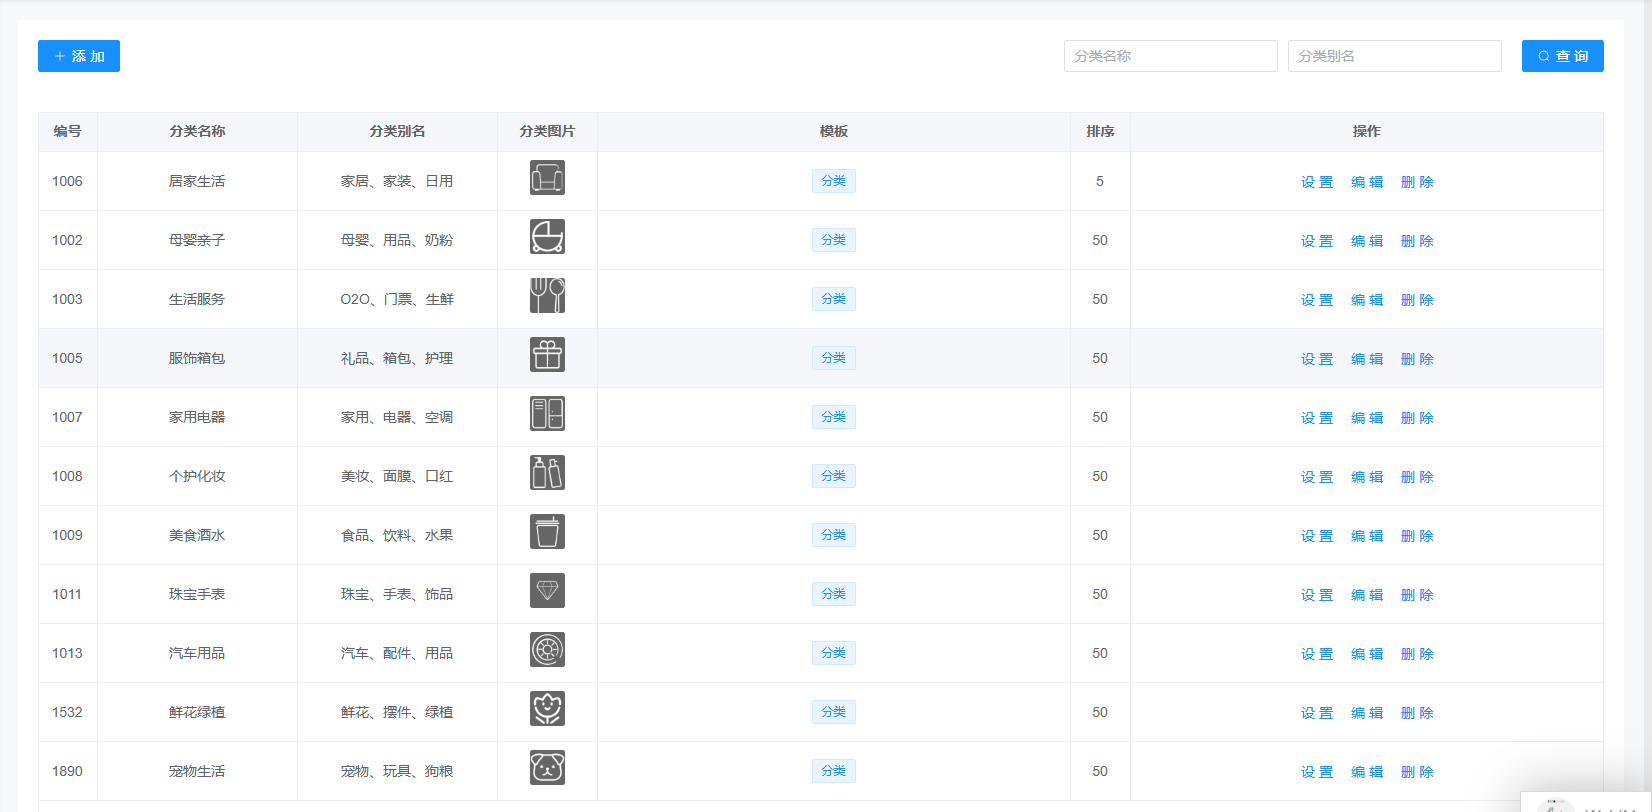Viewport: 1652px width, 812px height.
Task: Click the fork and spoon icon for 生活服务
Action: (547, 296)
